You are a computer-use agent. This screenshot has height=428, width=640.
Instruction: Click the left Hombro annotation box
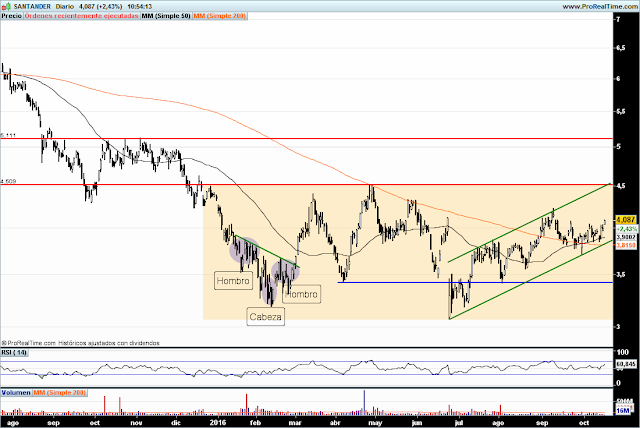point(233,281)
